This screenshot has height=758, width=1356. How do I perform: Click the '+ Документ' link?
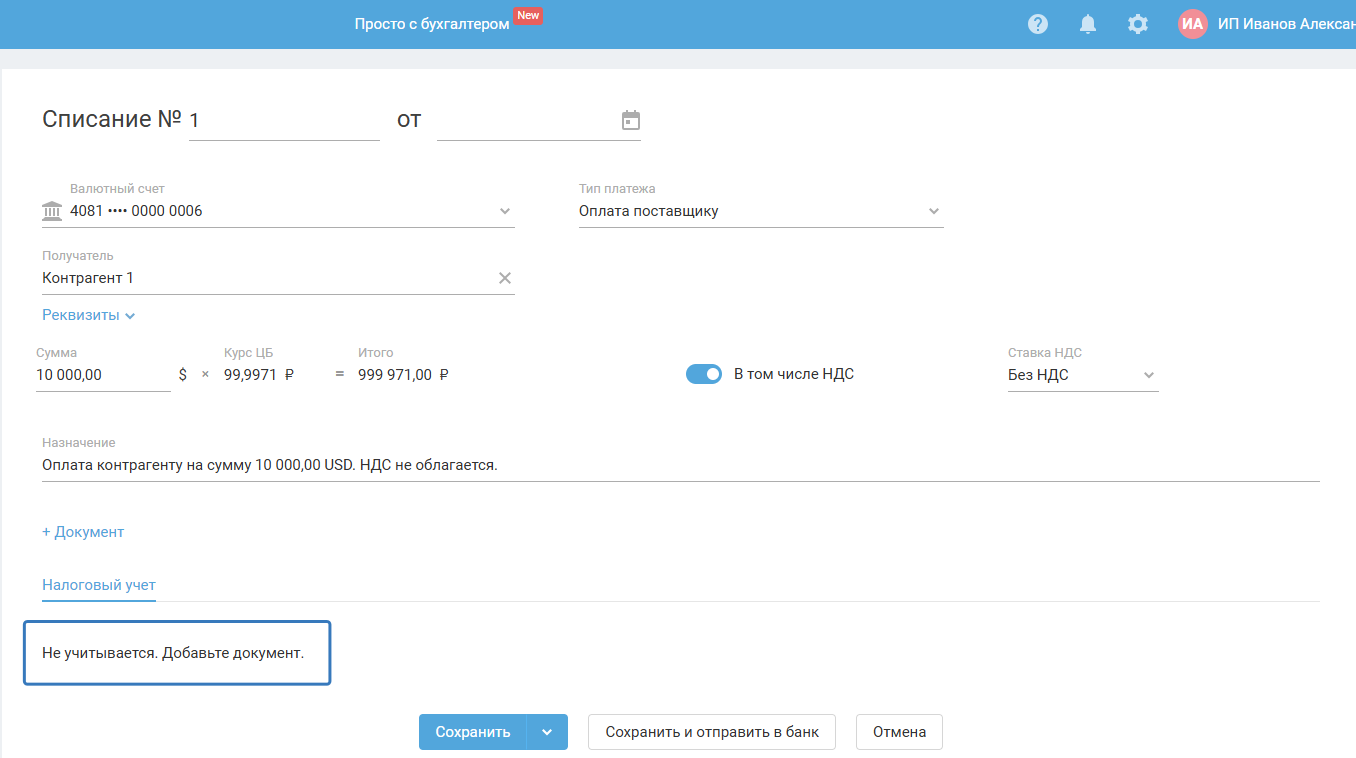(83, 532)
